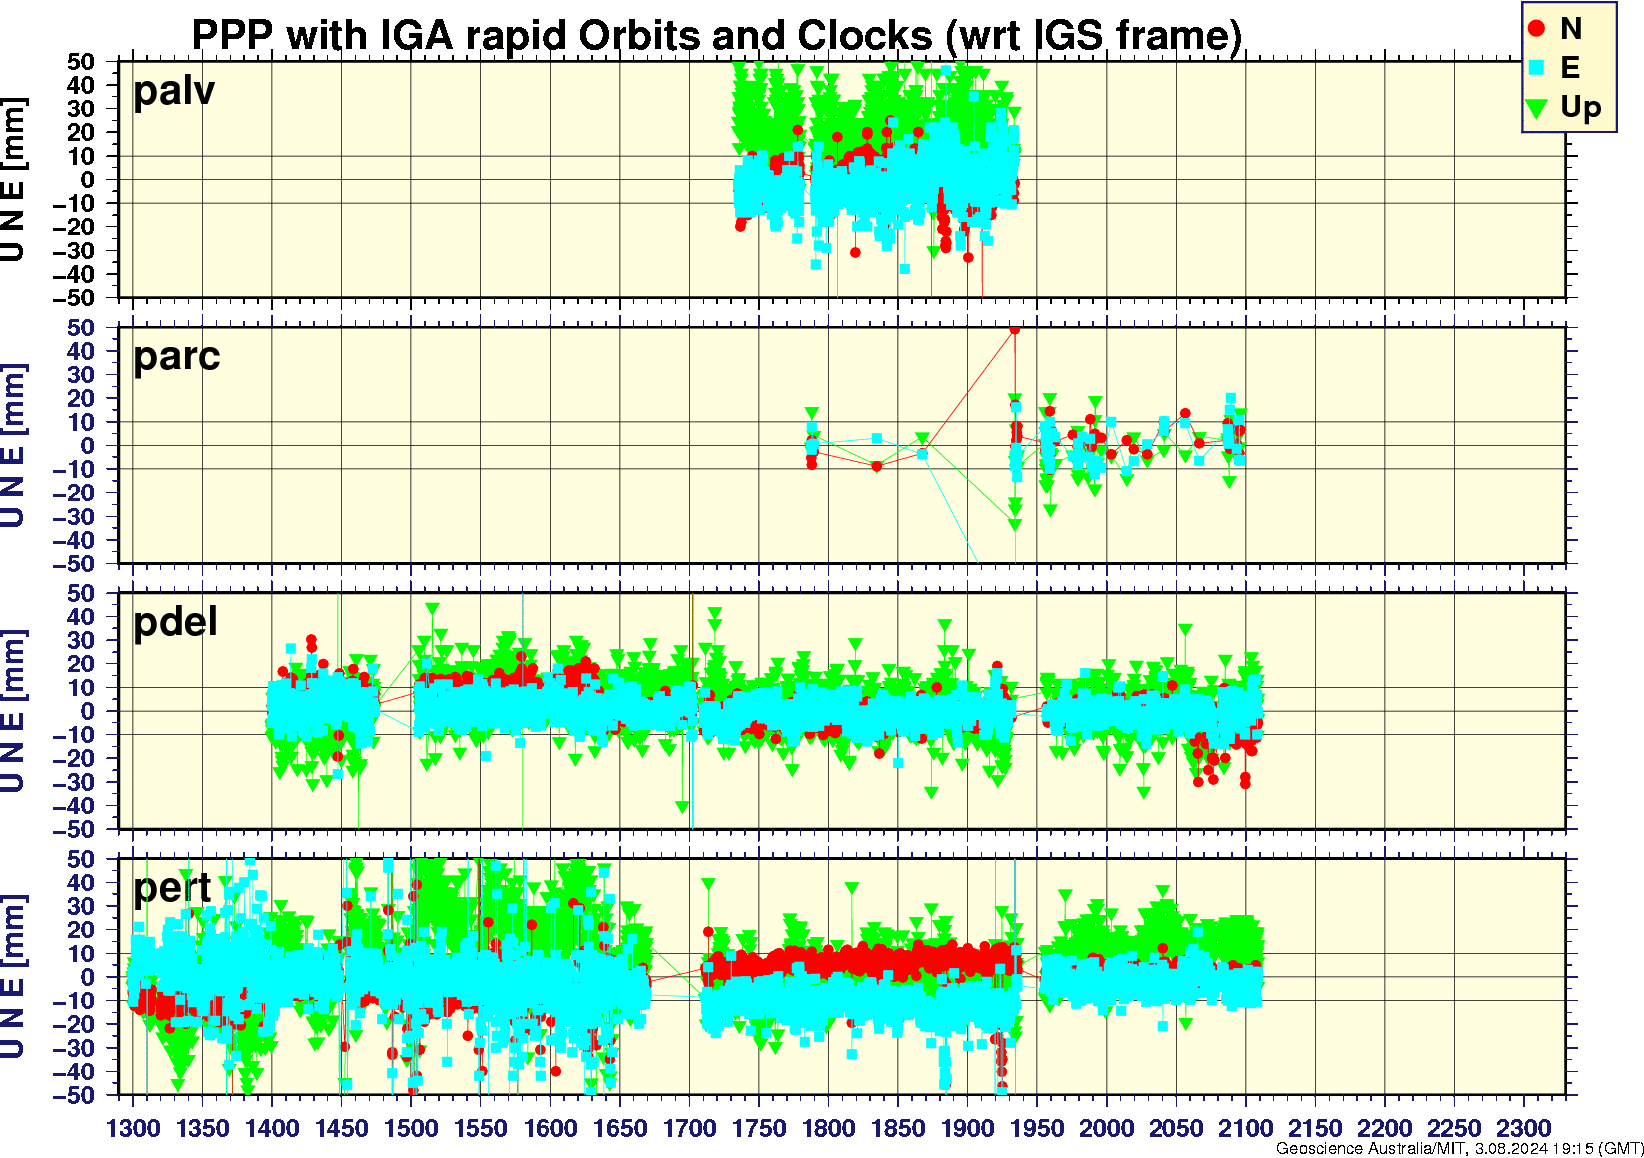Click the y-axis label 30 on pdel plot
The height and width of the screenshot is (1158, 1644).
pyautogui.click(x=82, y=640)
